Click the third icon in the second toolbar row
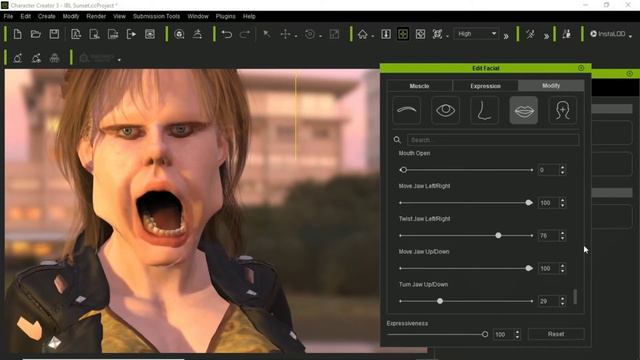Image resolution: width=640 pixels, height=360 pixels. [54, 58]
